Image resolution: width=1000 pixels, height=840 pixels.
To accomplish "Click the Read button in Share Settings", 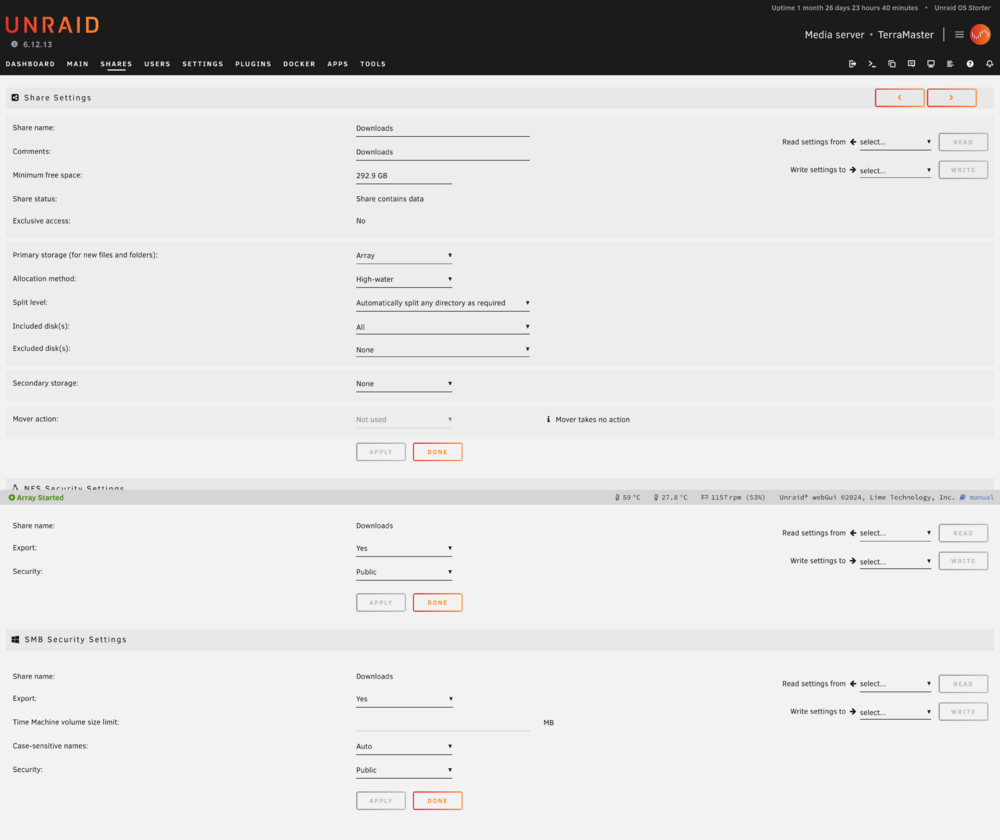I will tap(963, 142).
